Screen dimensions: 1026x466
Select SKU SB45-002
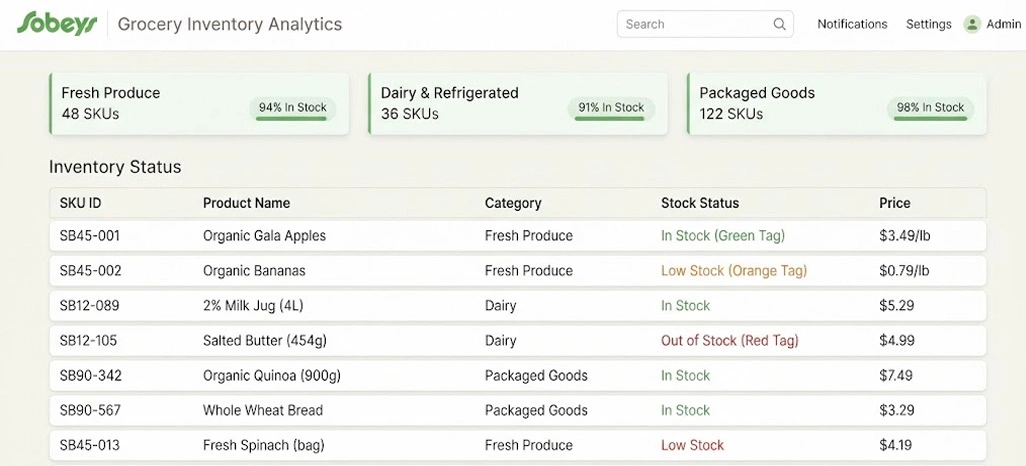(90, 270)
